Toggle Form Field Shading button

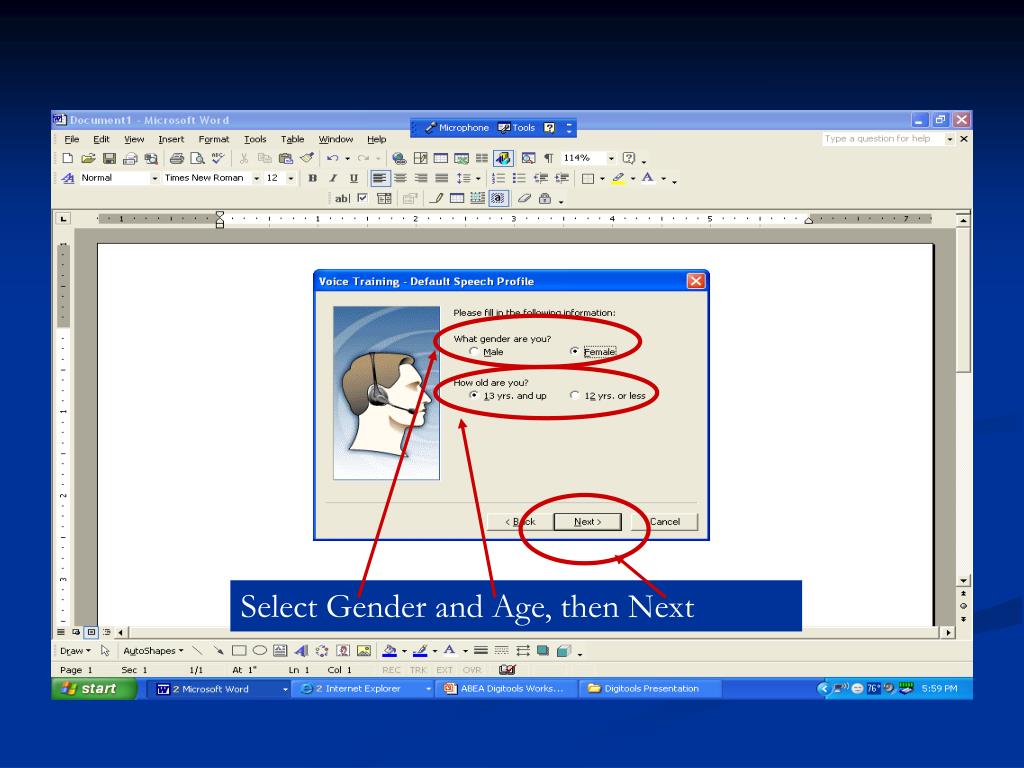pyautogui.click(x=498, y=199)
